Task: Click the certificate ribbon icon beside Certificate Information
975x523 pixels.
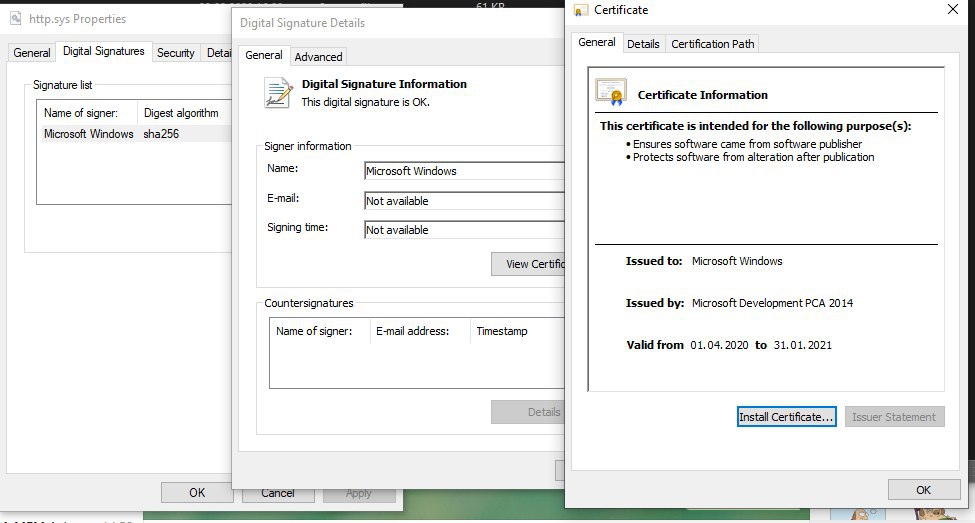Action: pos(611,92)
